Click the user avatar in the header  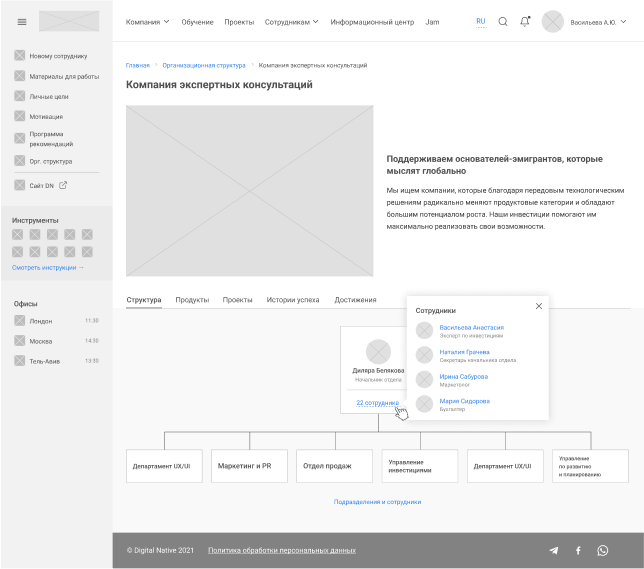click(552, 22)
